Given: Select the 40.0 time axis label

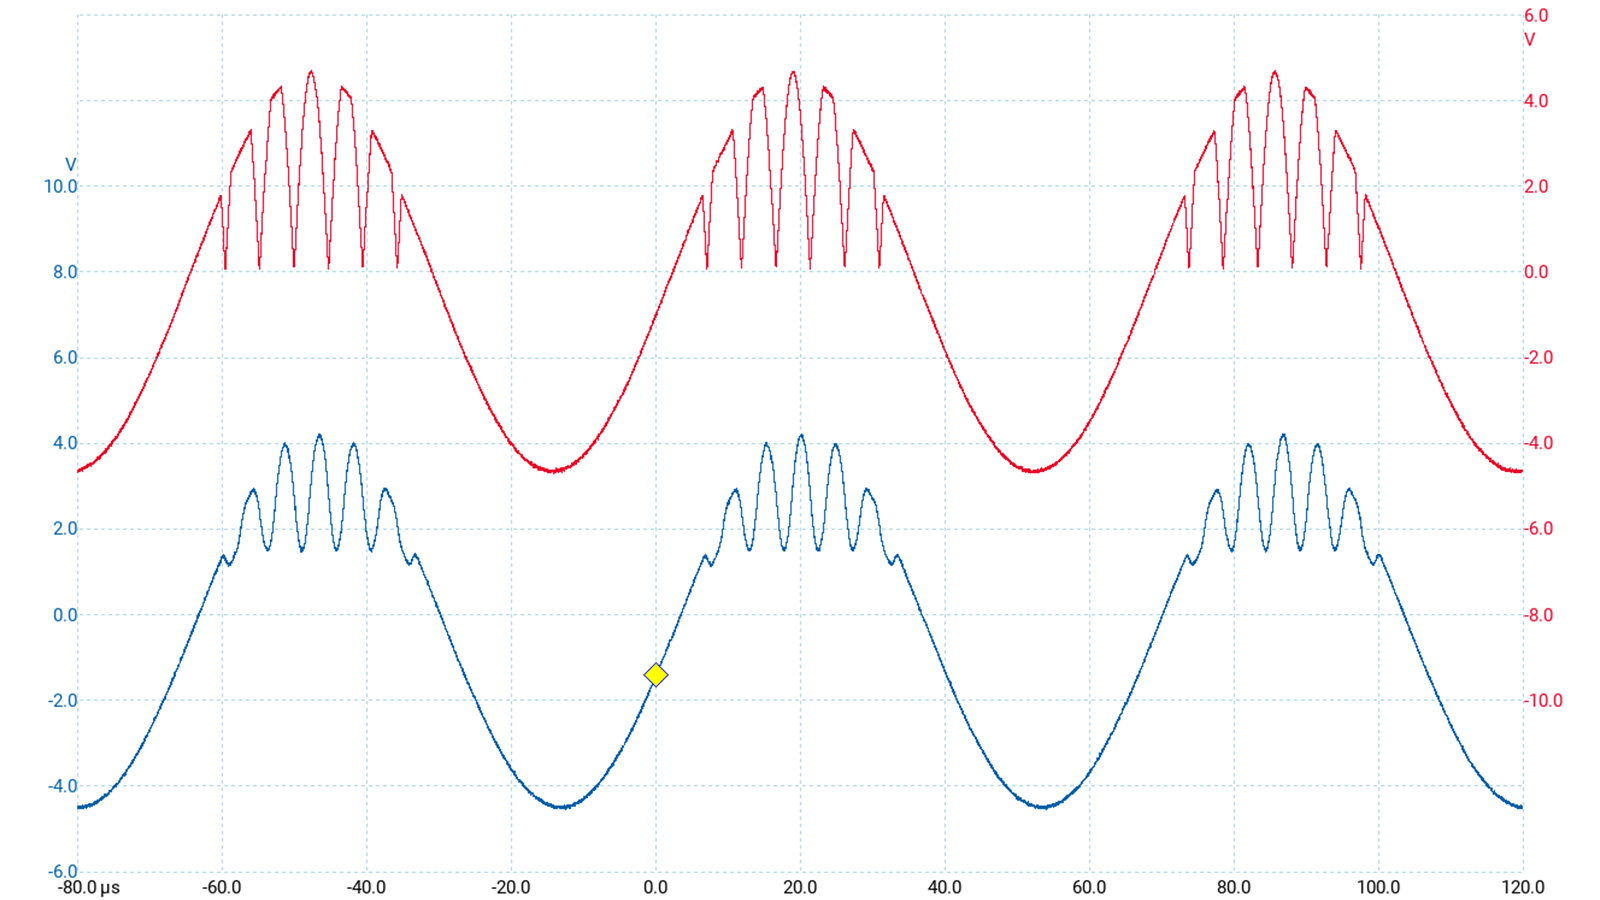Looking at the screenshot, I should (x=944, y=888).
